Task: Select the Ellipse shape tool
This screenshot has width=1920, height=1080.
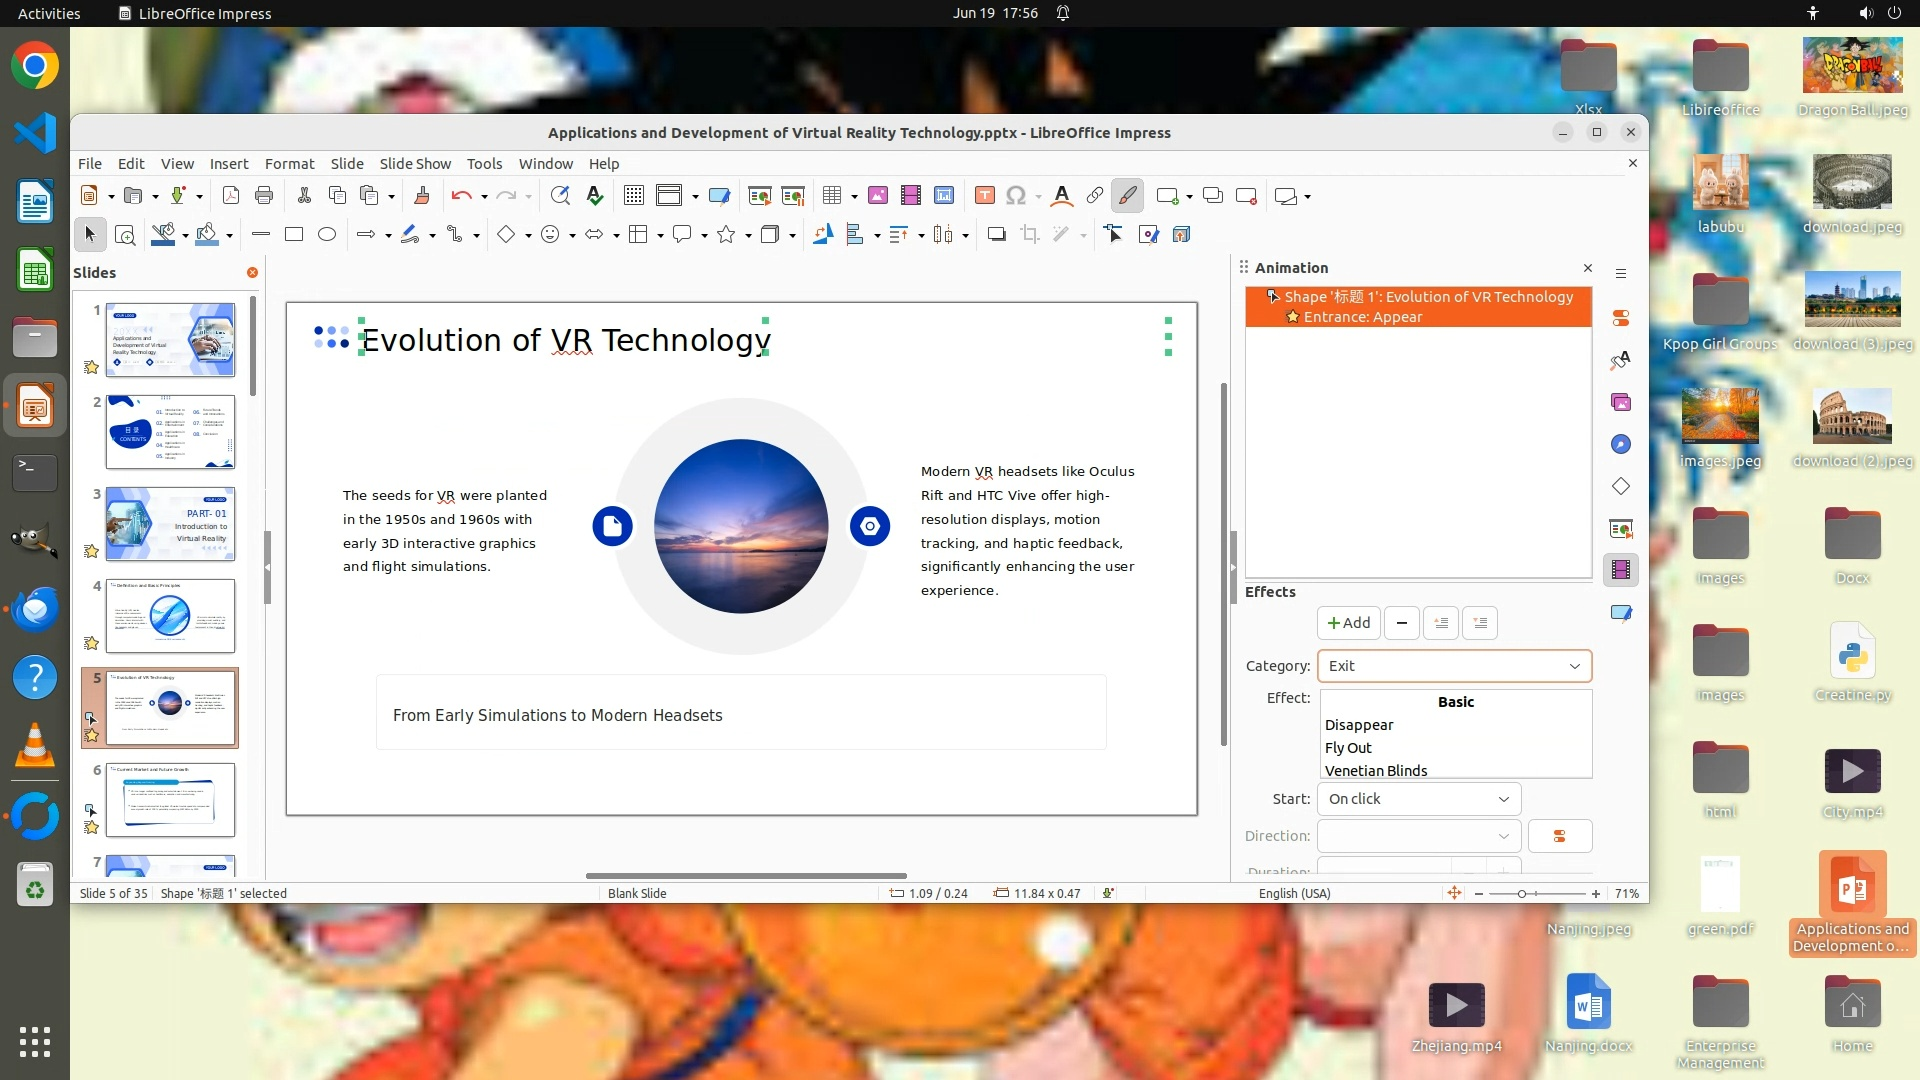Action: (x=327, y=234)
